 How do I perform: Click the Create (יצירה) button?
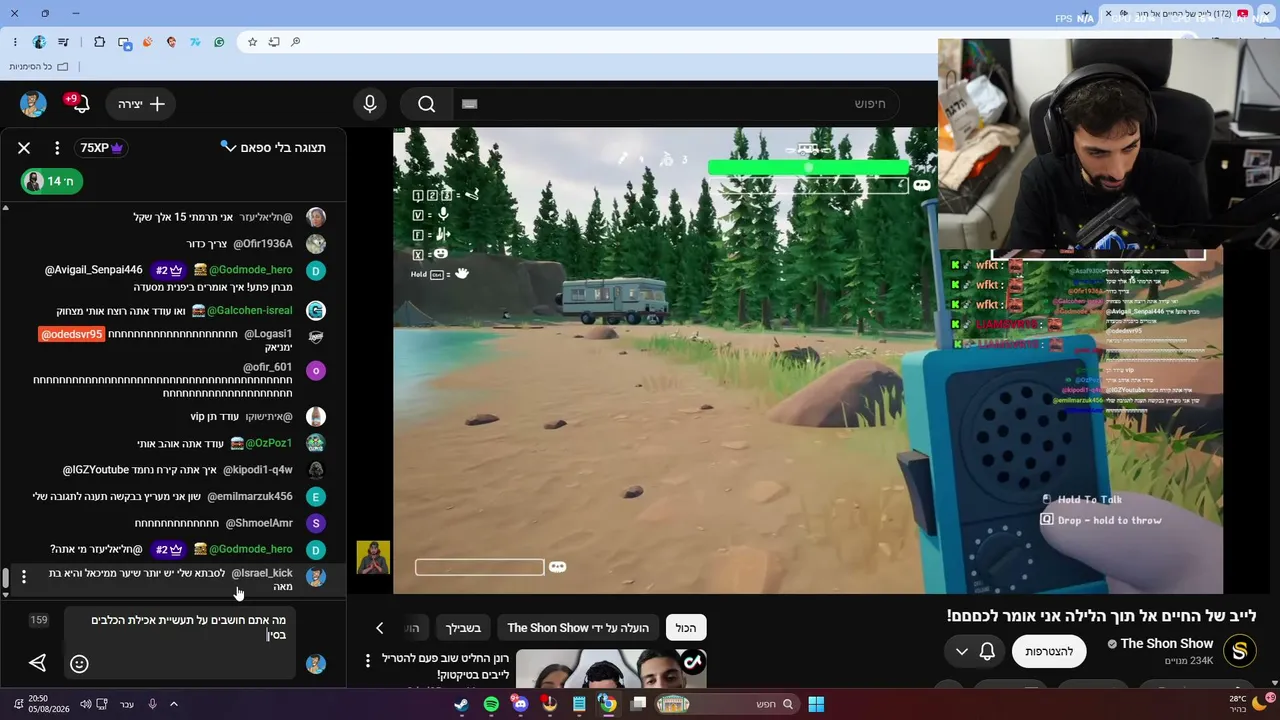(x=141, y=104)
